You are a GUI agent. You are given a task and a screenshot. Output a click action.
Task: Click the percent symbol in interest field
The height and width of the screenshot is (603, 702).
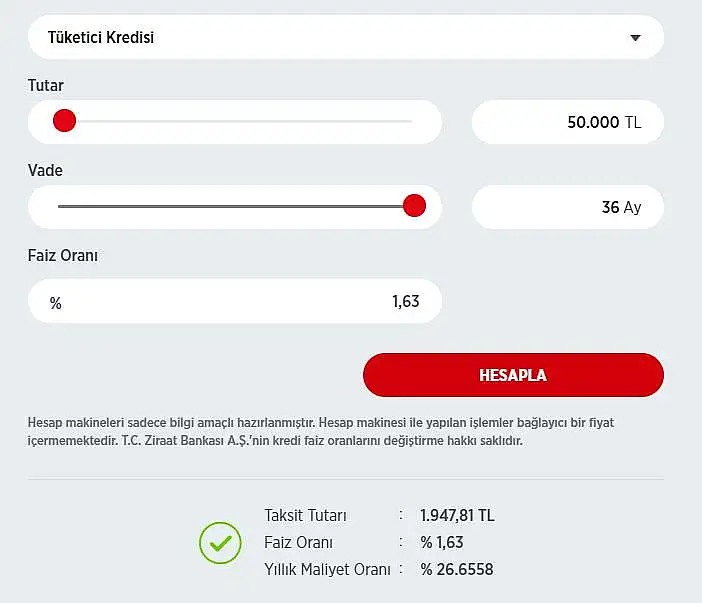56,304
